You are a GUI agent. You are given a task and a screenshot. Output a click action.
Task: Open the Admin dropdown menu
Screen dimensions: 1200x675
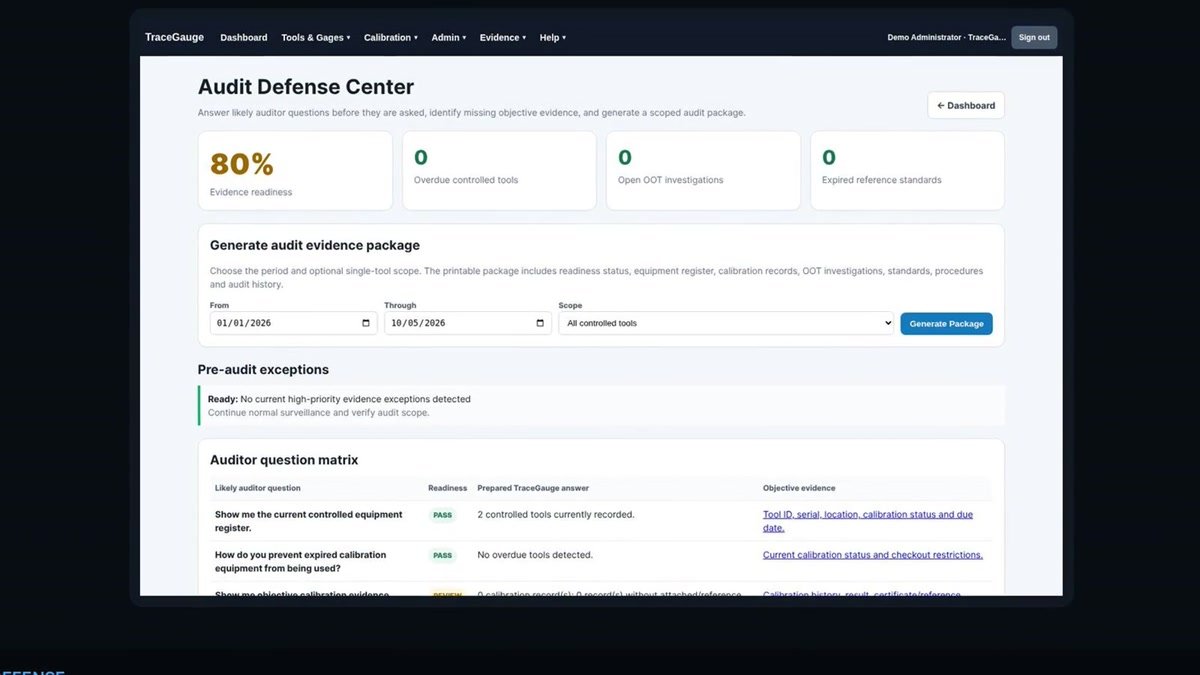(449, 38)
